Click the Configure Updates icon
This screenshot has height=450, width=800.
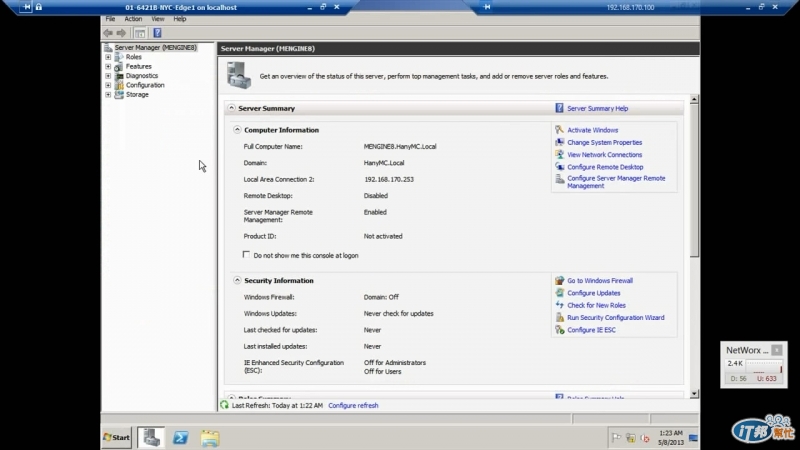(560, 292)
